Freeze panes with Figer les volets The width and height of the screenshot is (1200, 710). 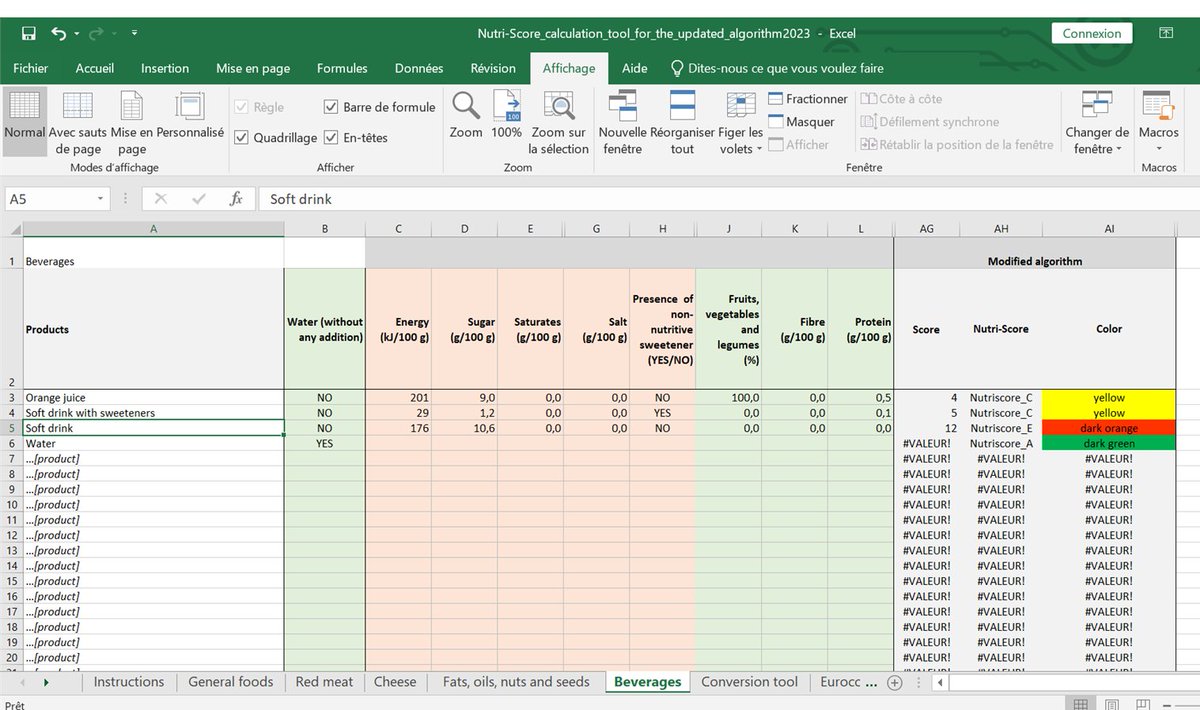coord(739,120)
